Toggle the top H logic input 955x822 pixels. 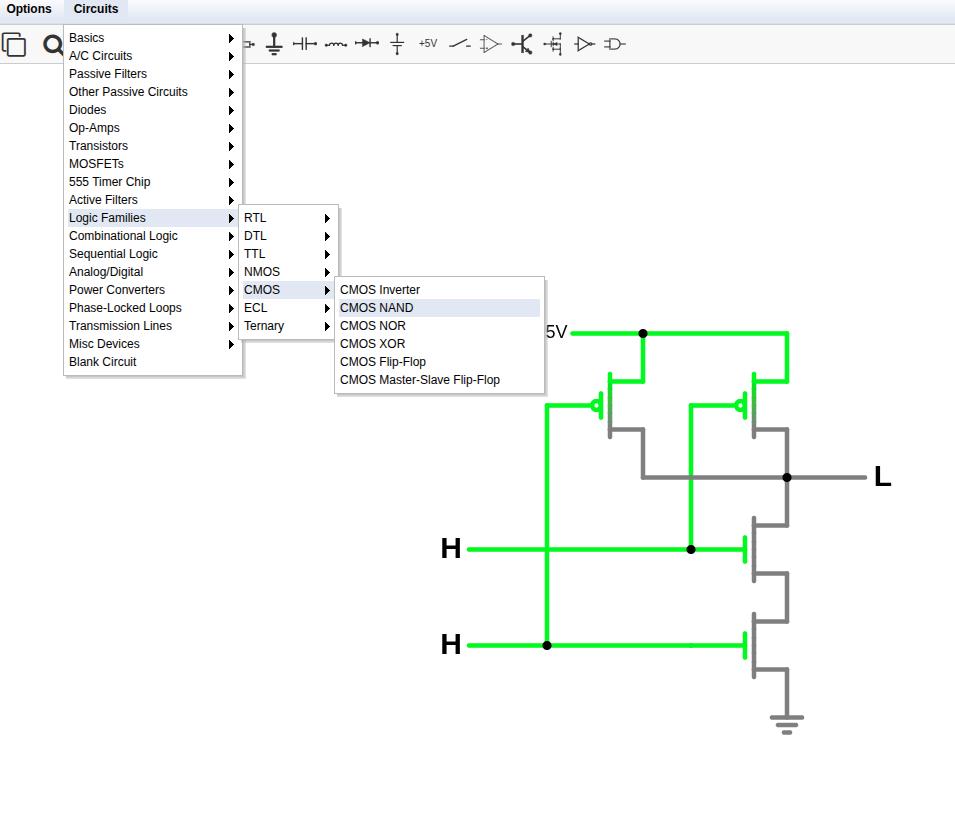[x=451, y=549]
